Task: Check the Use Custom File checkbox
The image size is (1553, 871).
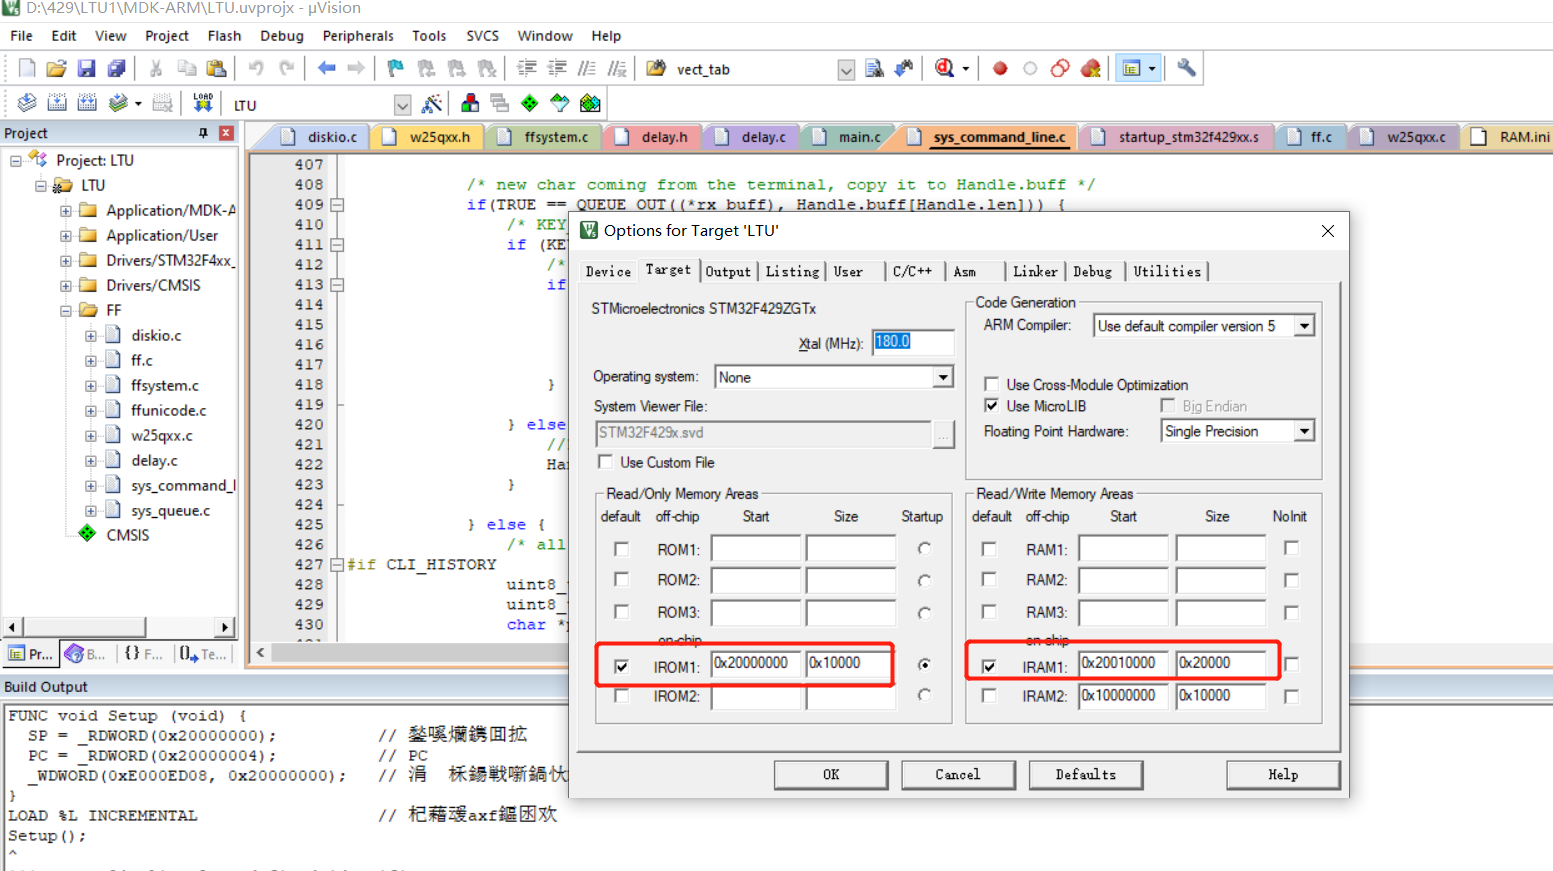Action: point(605,461)
